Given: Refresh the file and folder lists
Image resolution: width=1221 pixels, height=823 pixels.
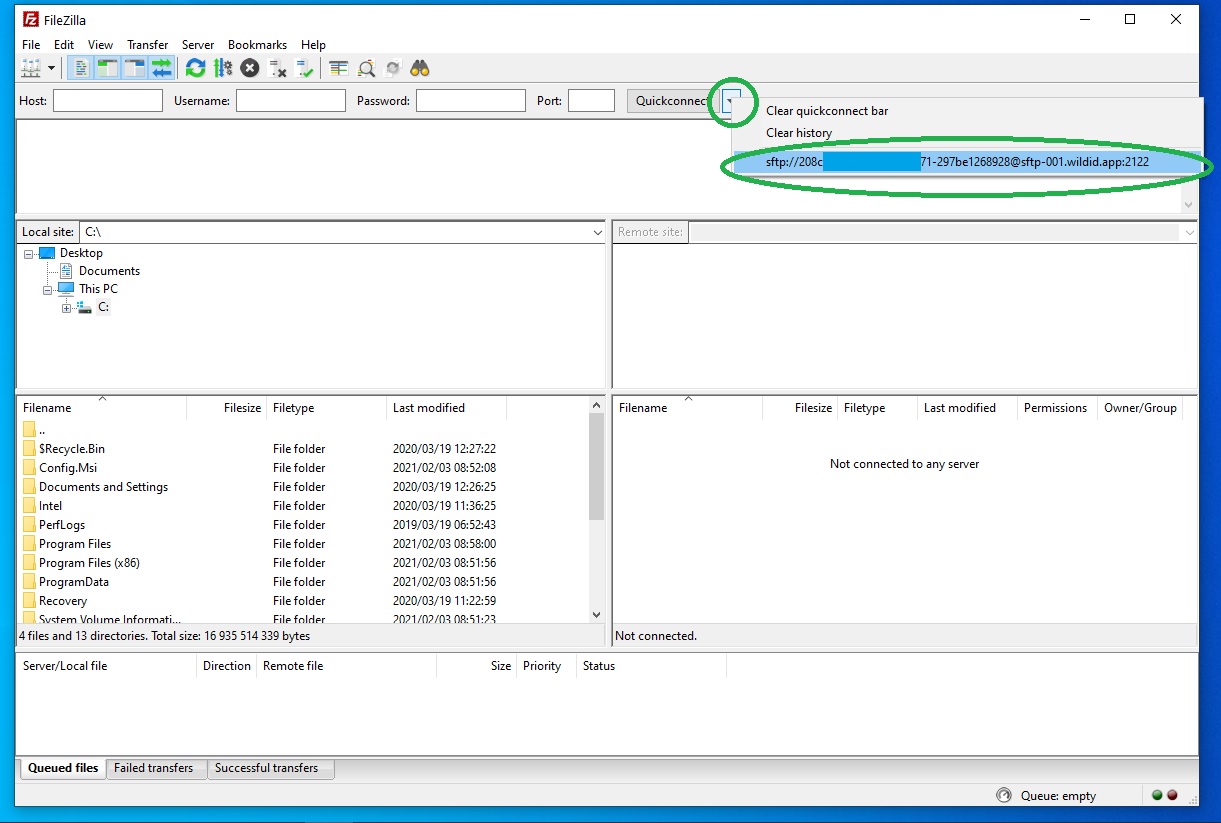Looking at the screenshot, I should pyautogui.click(x=195, y=68).
